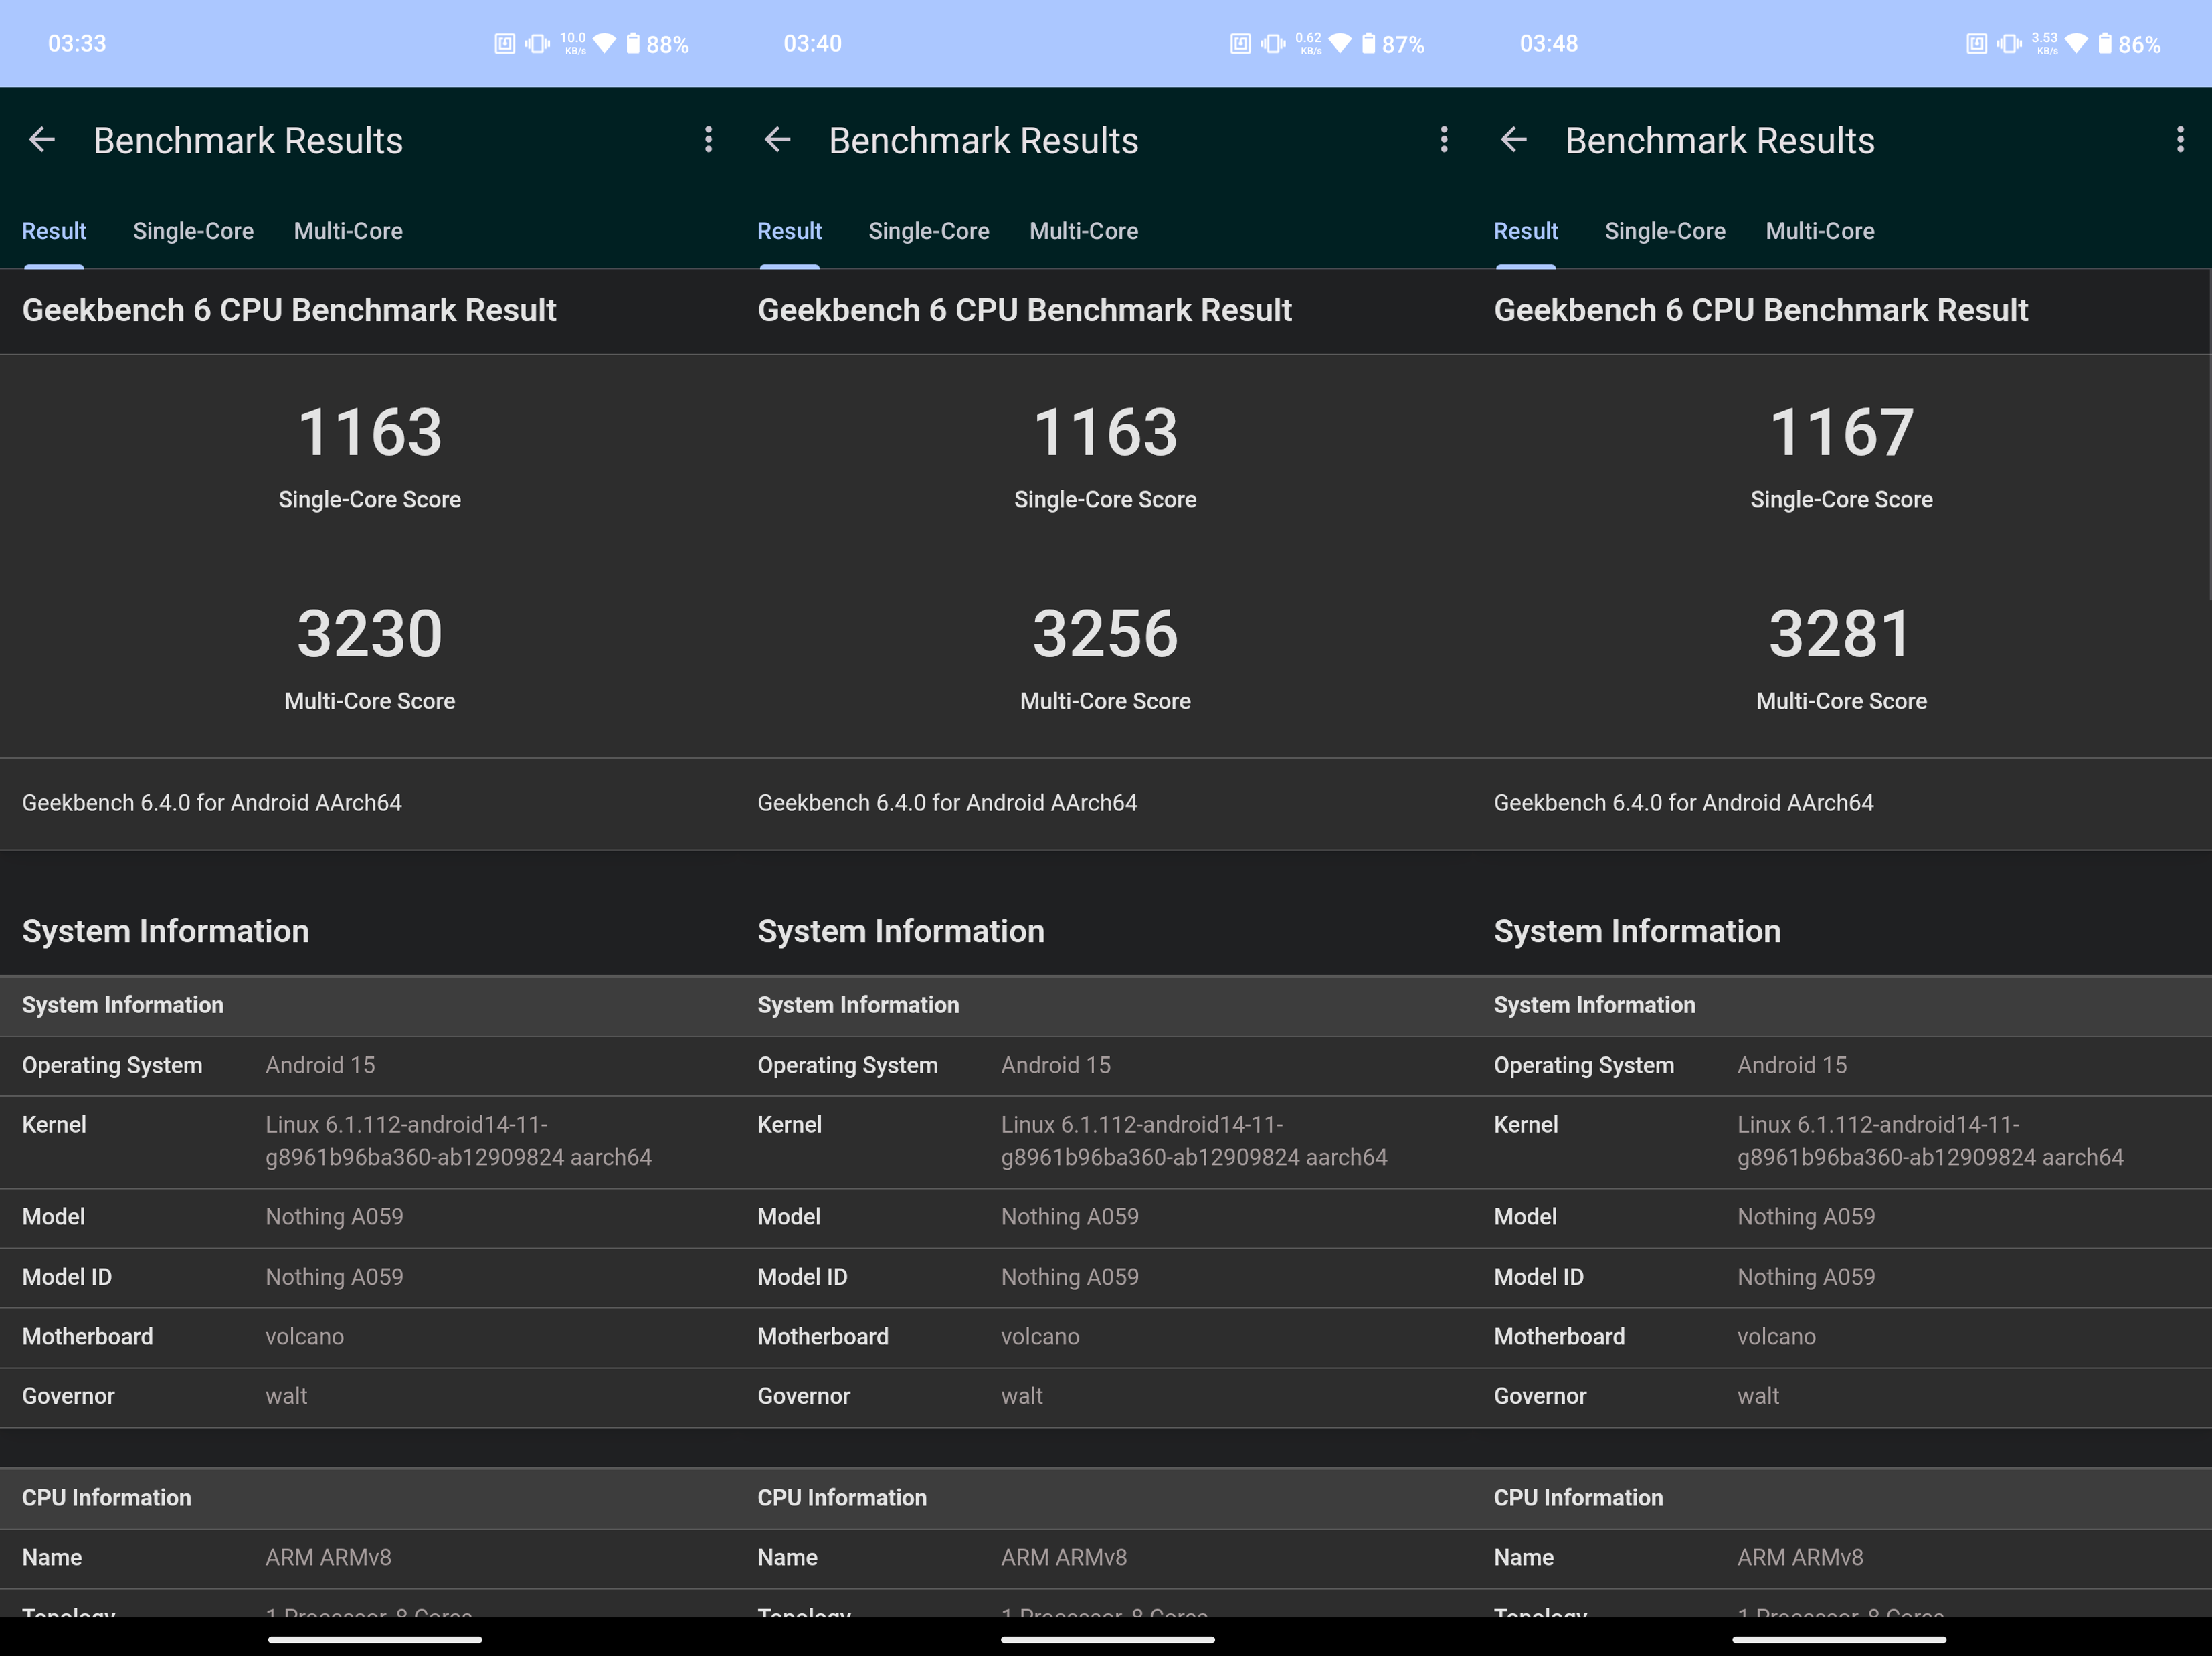This screenshot has width=2212, height=1656.
Task: Tap back arrow in first Benchmark Results panel
Action: point(42,140)
